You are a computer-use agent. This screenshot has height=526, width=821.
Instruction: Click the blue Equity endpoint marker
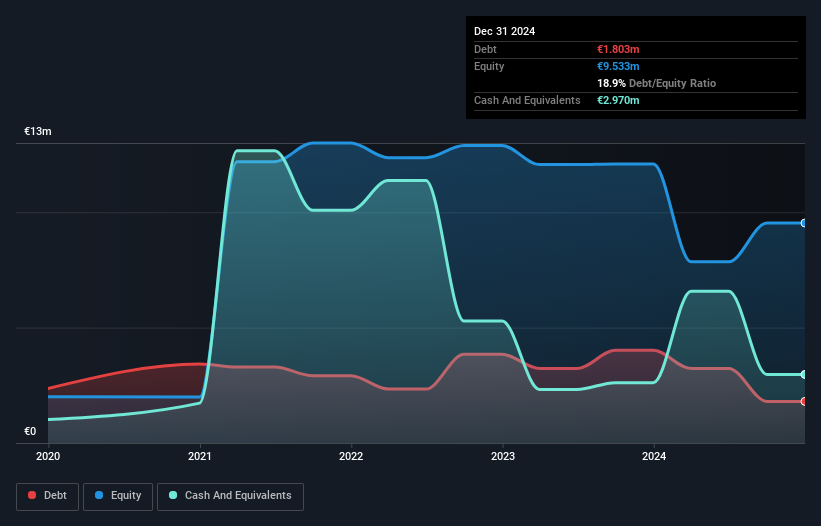[x=804, y=223]
